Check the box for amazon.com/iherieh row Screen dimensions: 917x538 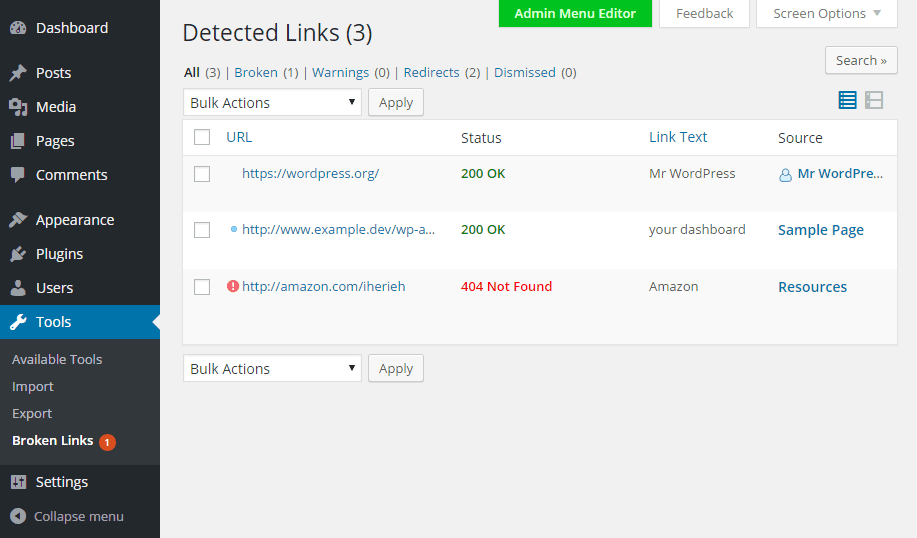pyautogui.click(x=202, y=287)
